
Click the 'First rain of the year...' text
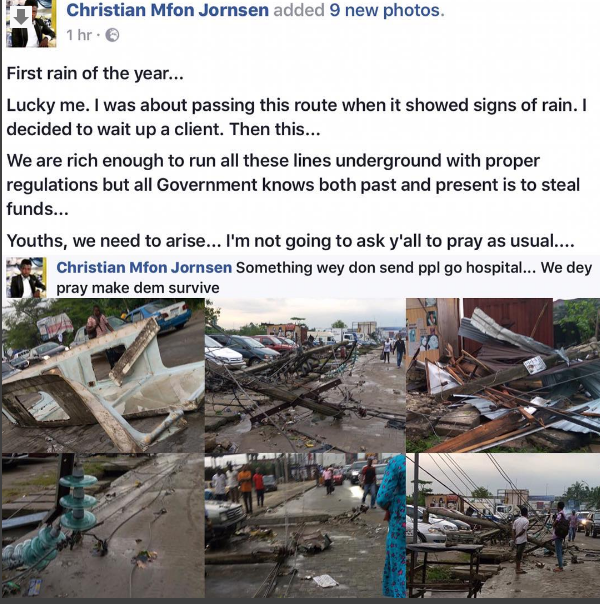(95, 73)
